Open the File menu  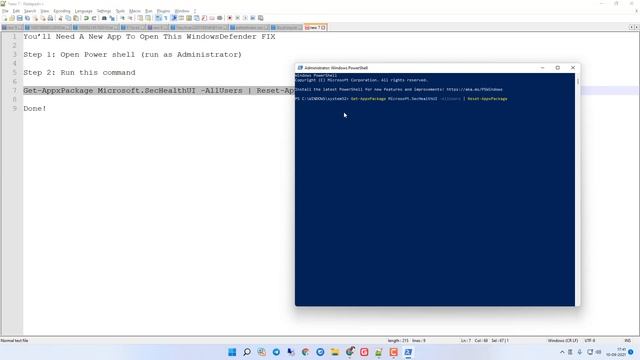(x=5, y=11)
